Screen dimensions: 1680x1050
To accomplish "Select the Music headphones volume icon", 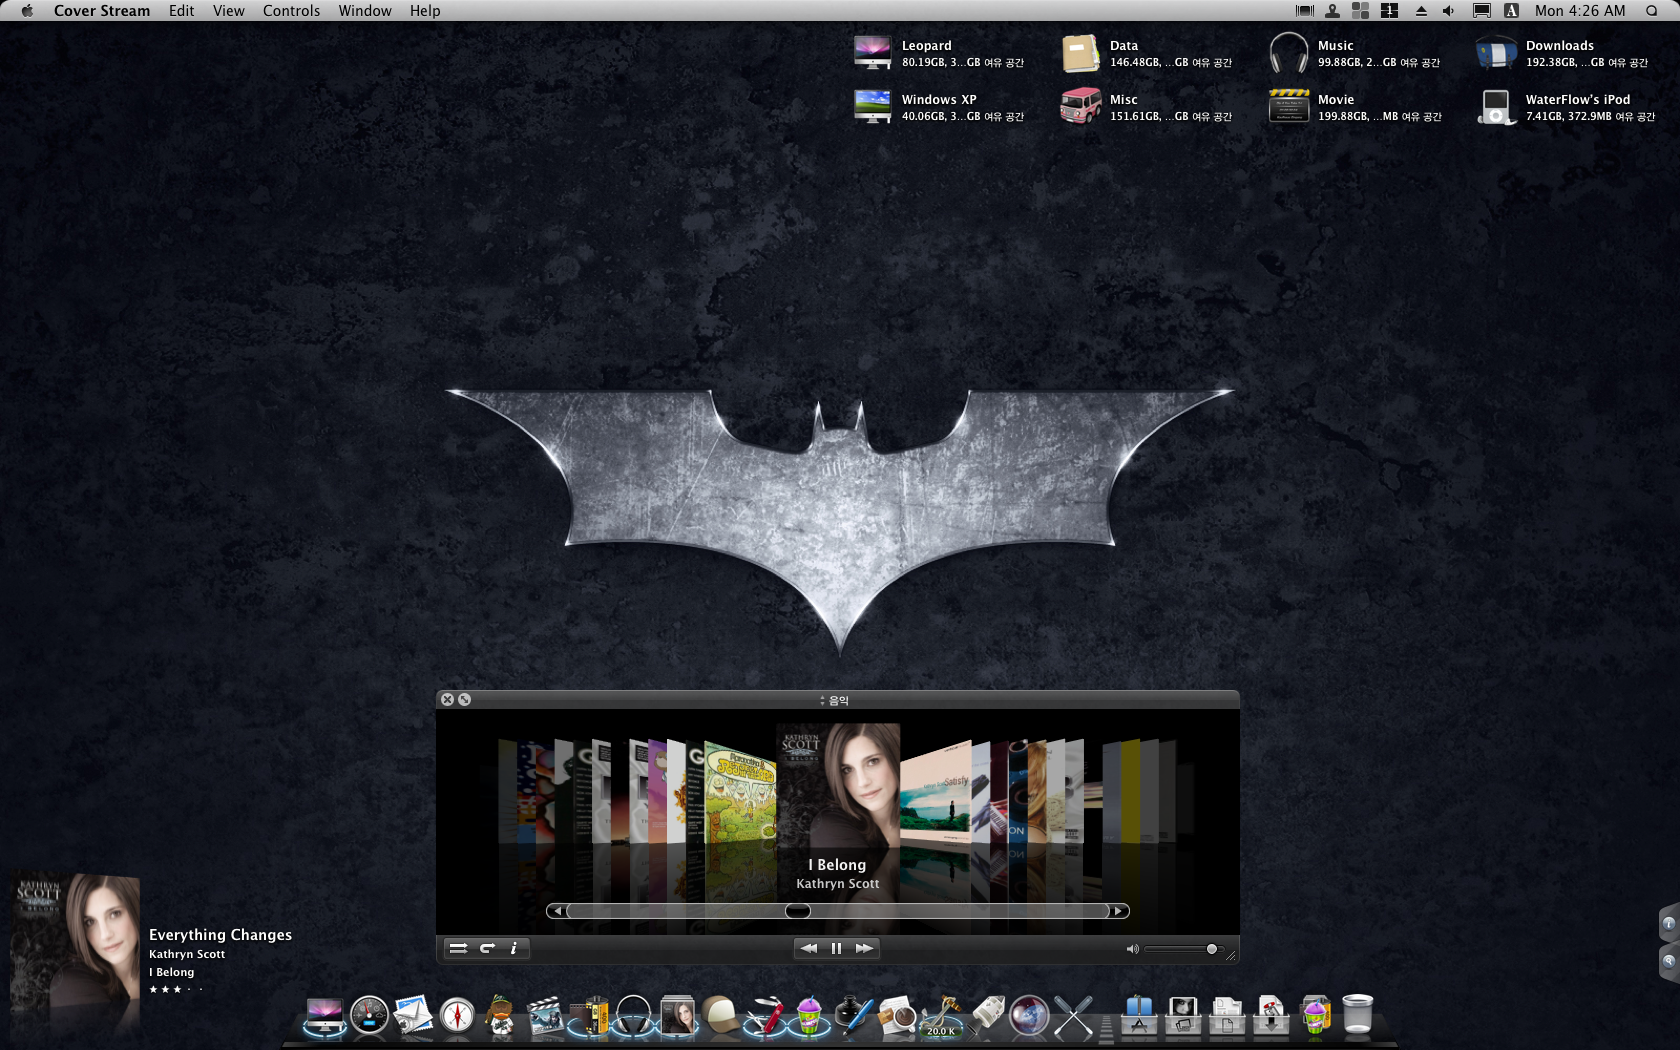I will (x=1288, y=52).
